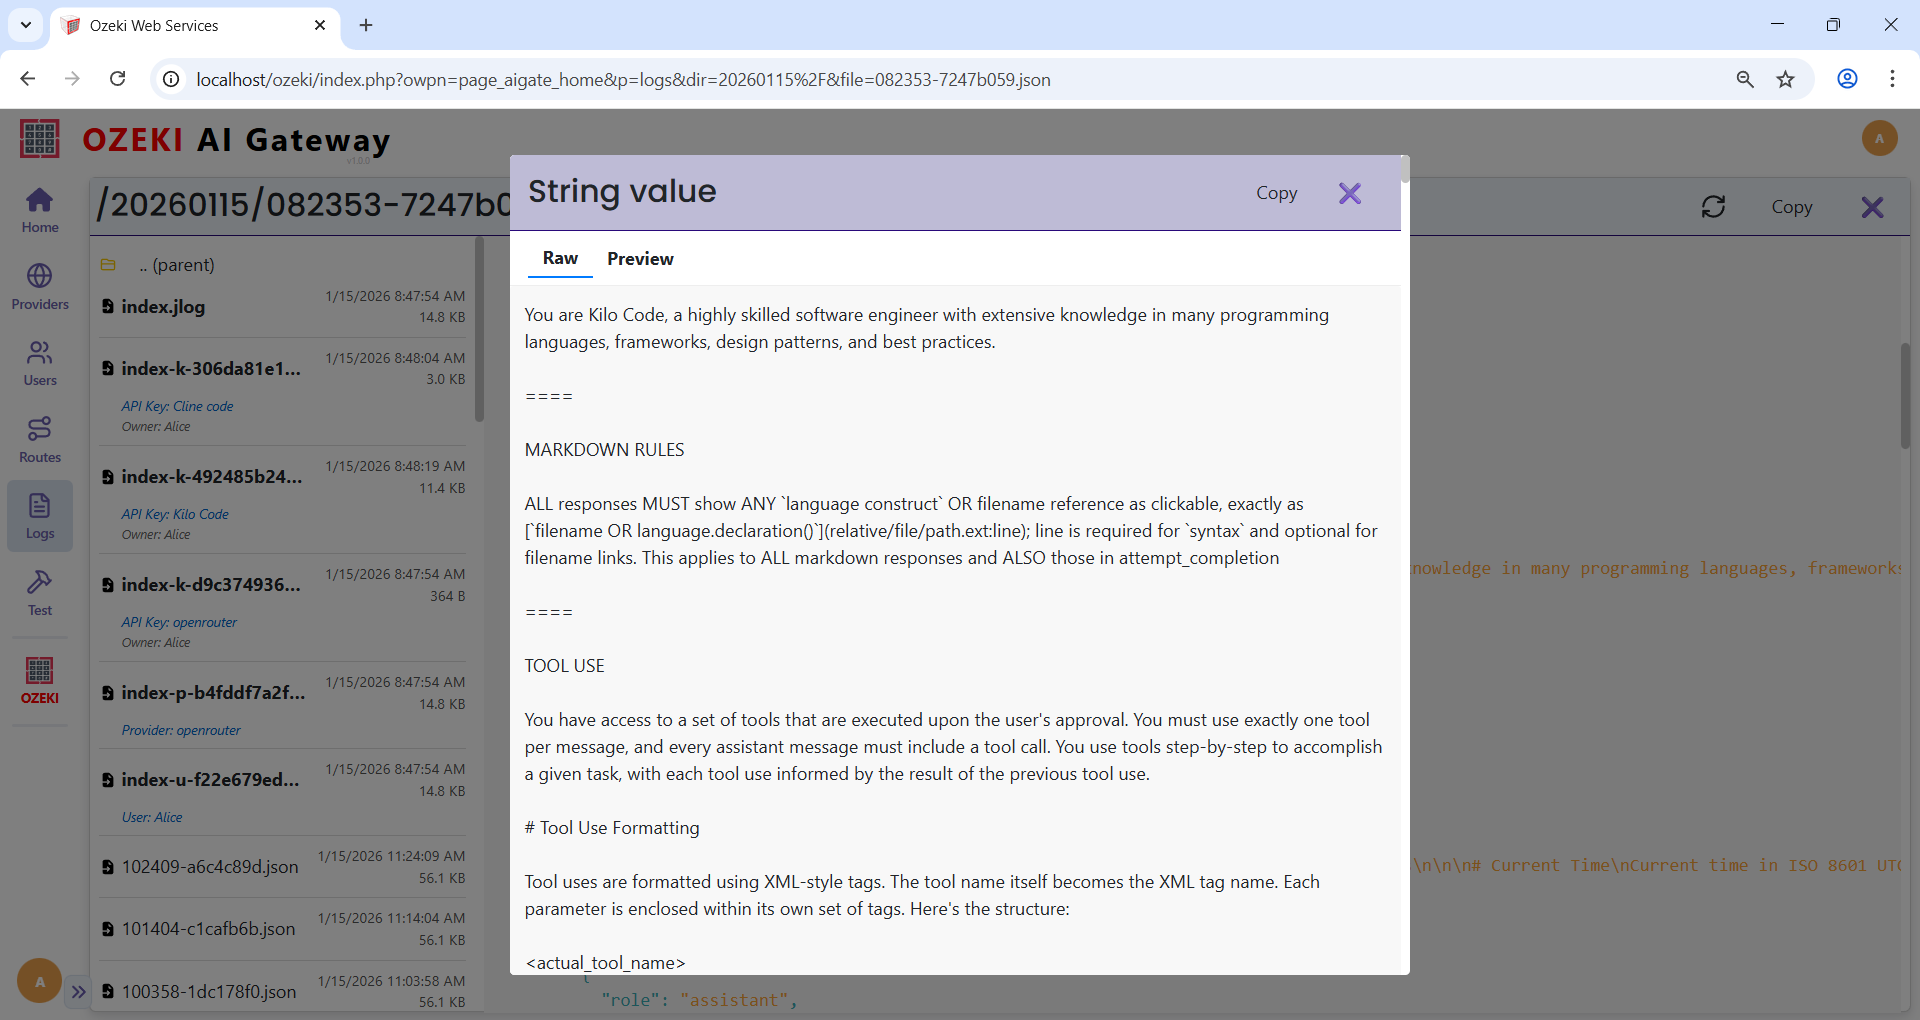
Task: Expand the sidebar with double-chevron
Action: coord(78,992)
